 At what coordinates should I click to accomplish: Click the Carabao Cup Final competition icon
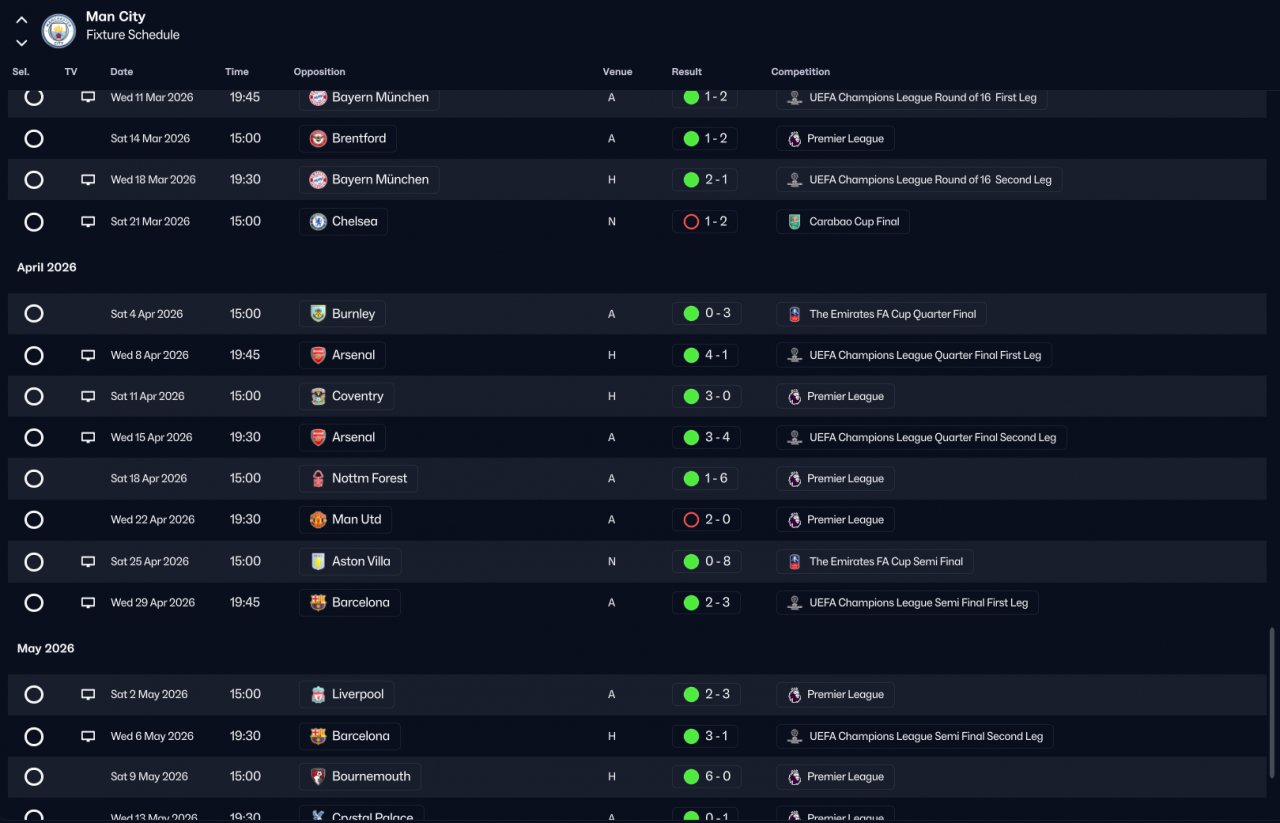point(794,222)
